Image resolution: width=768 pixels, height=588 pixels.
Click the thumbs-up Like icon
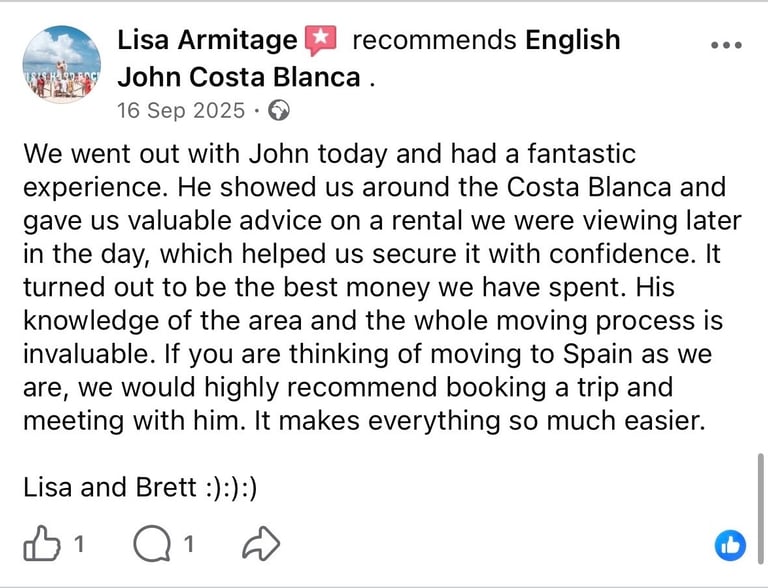pos(41,545)
